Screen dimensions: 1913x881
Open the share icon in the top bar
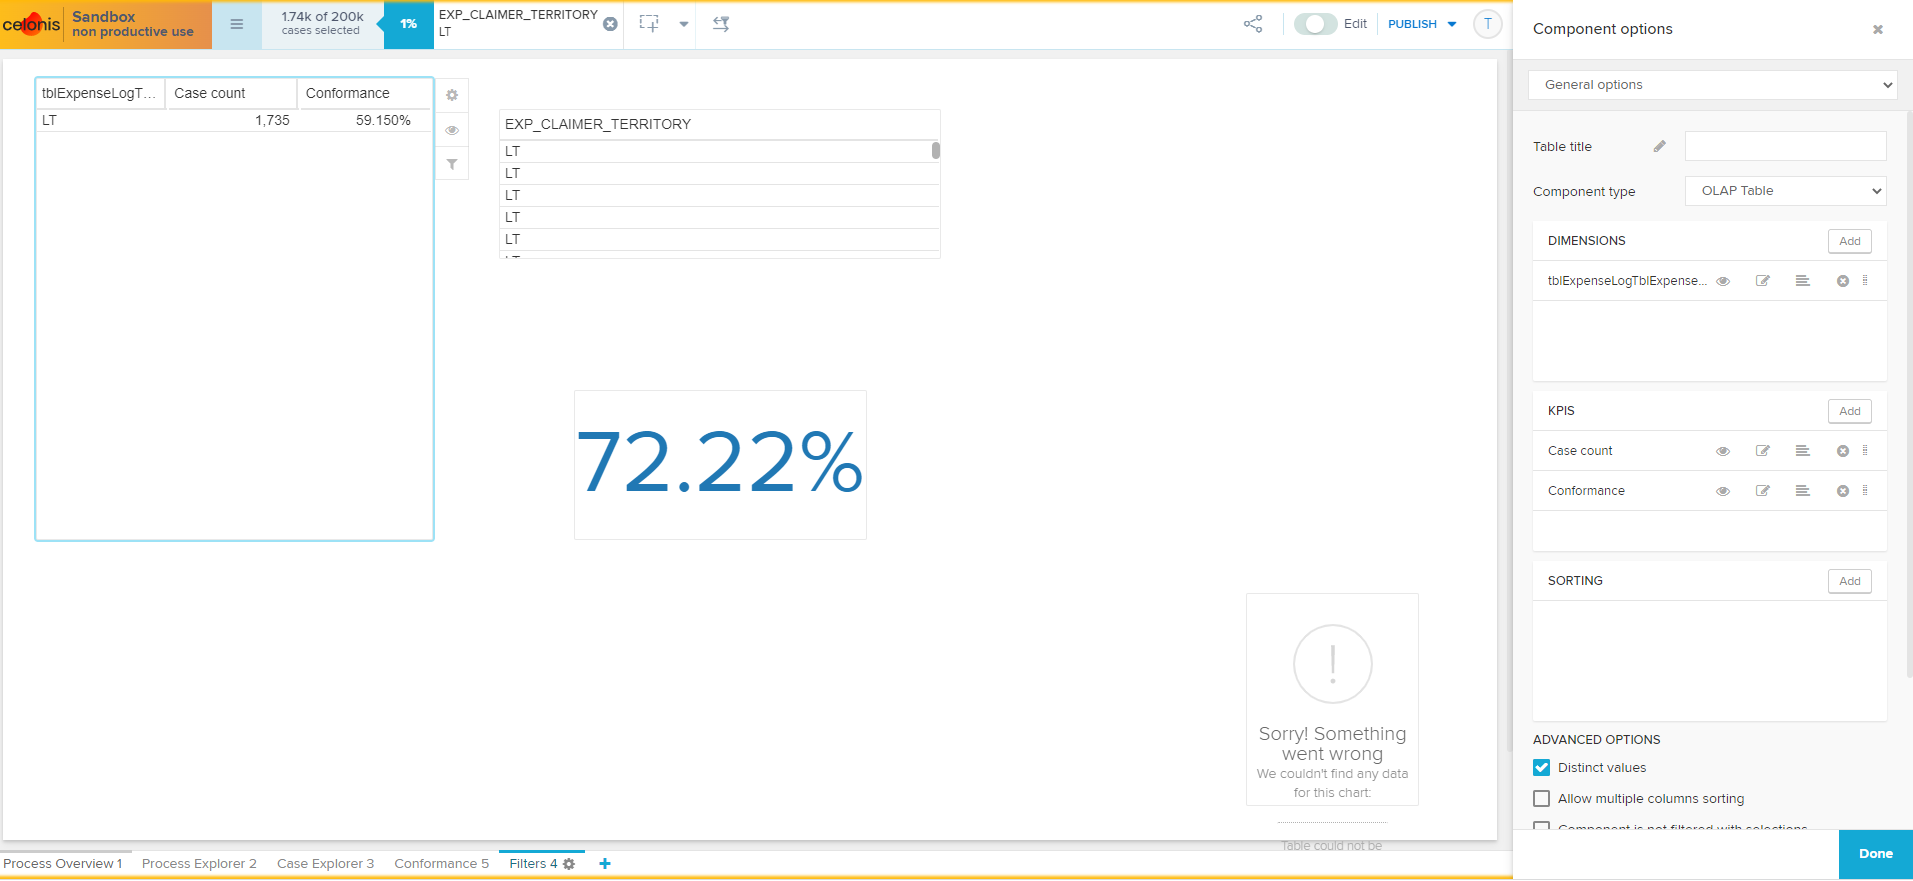pyautogui.click(x=1253, y=24)
